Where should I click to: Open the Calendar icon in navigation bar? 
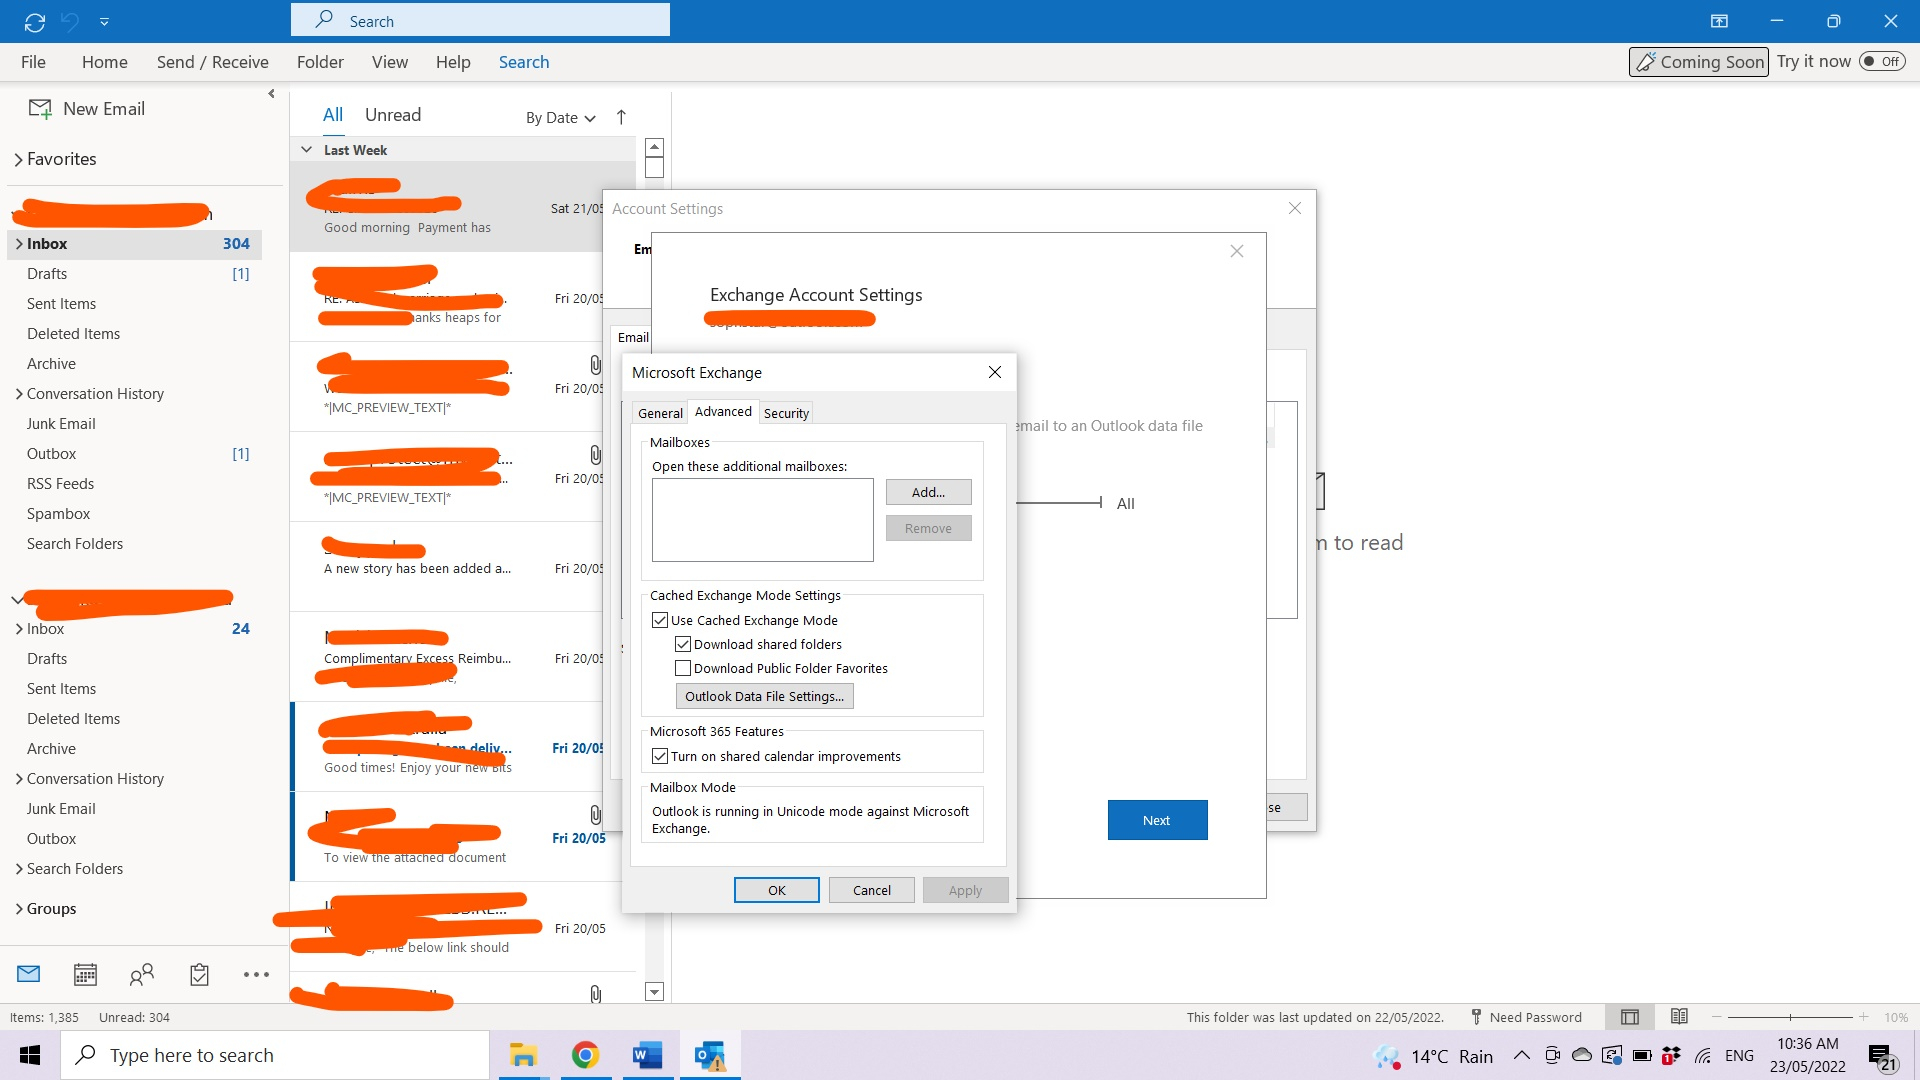86,974
